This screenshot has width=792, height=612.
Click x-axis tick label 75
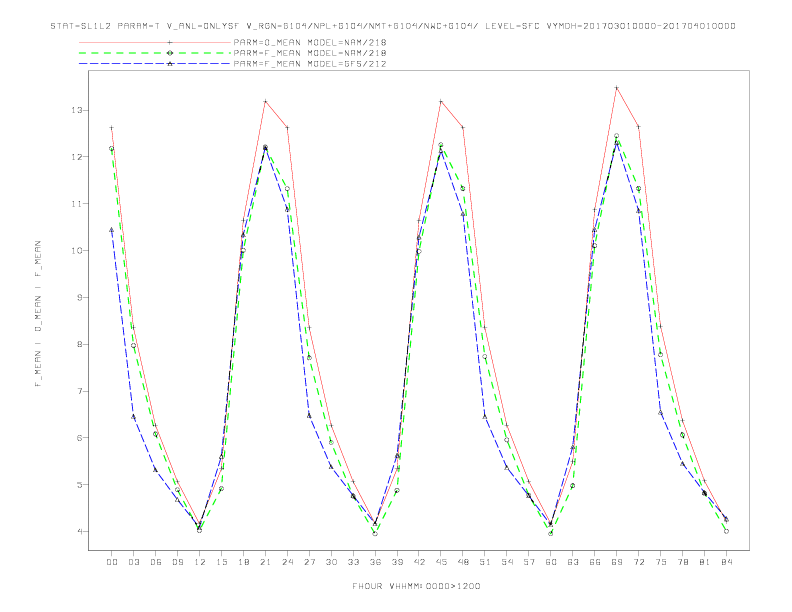click(x=661, y=562)
